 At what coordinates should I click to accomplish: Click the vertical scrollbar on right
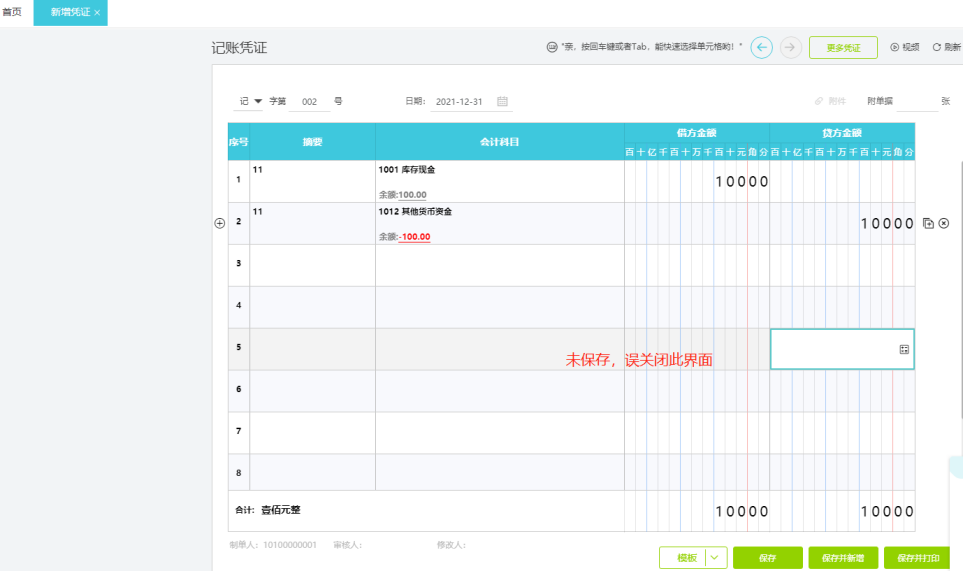[x=962, y=289]
